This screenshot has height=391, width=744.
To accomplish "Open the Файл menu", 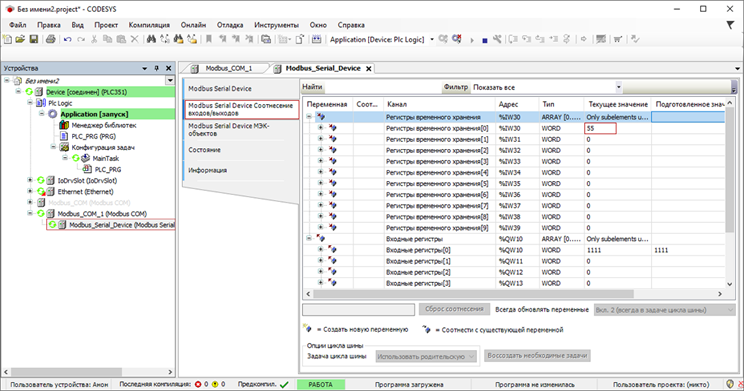I will coord(18,25).
